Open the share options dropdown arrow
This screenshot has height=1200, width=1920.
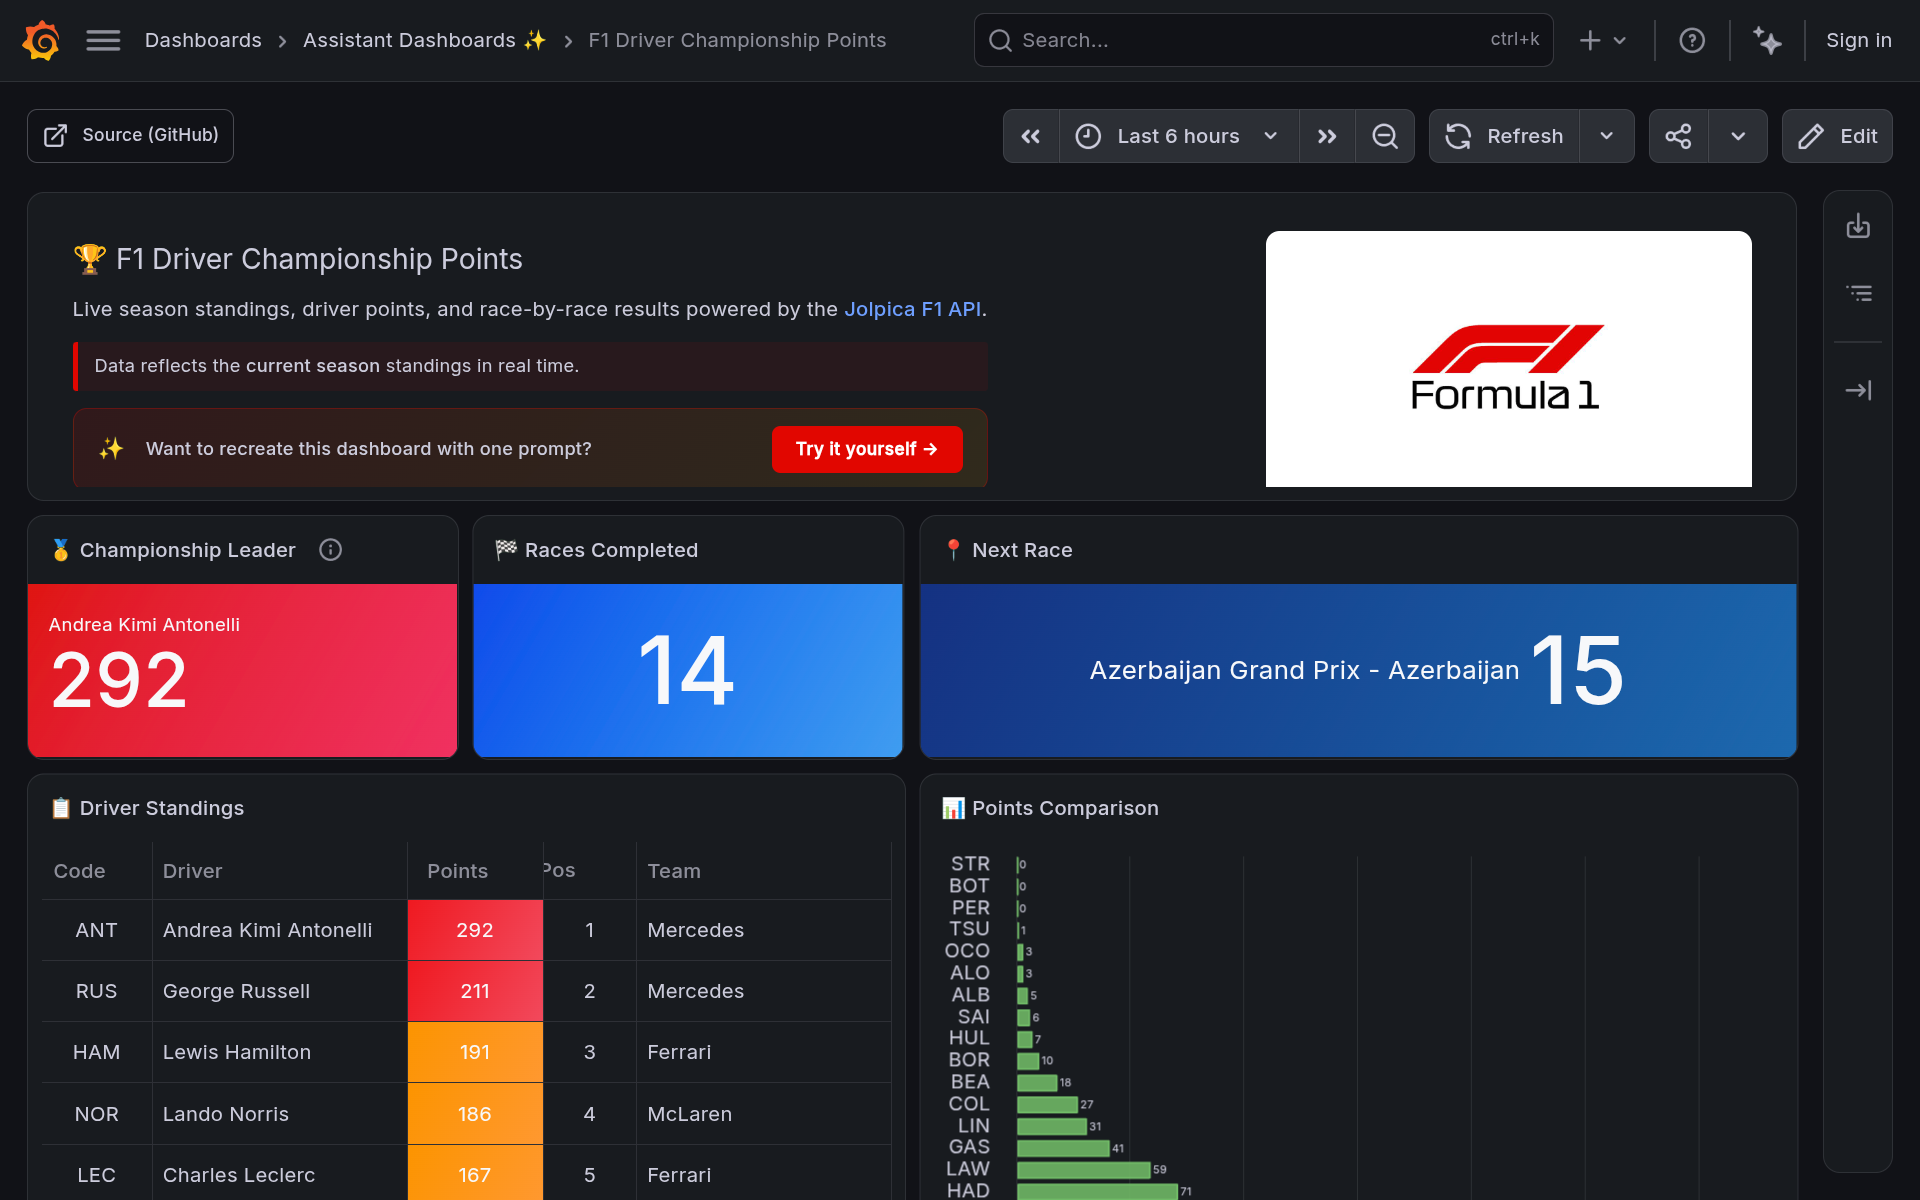click(1738, 136)
